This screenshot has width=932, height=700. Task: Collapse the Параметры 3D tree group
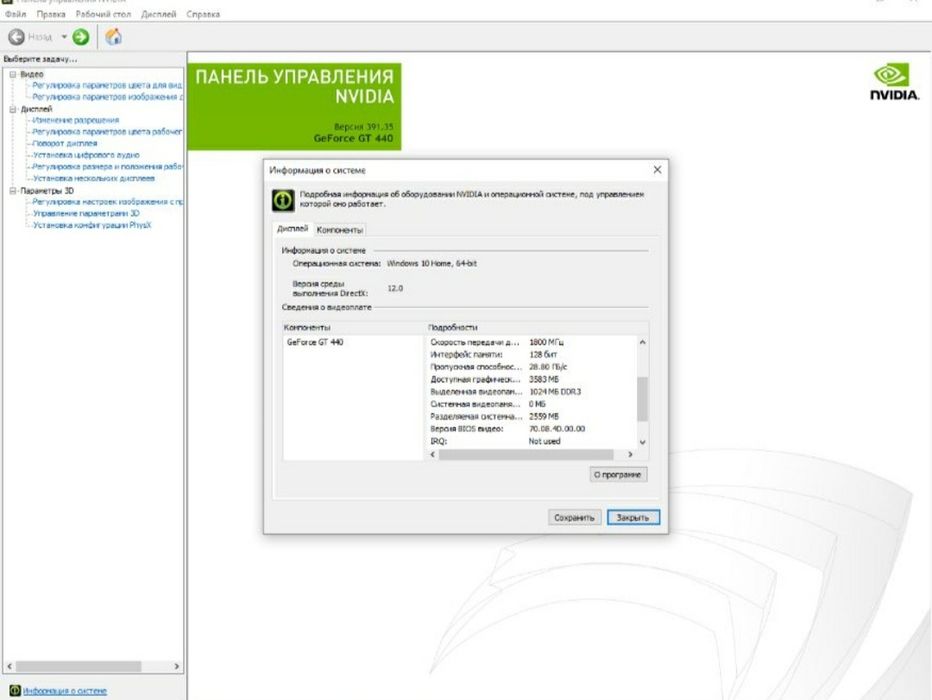pyautogui.click(x=12, y=191)
